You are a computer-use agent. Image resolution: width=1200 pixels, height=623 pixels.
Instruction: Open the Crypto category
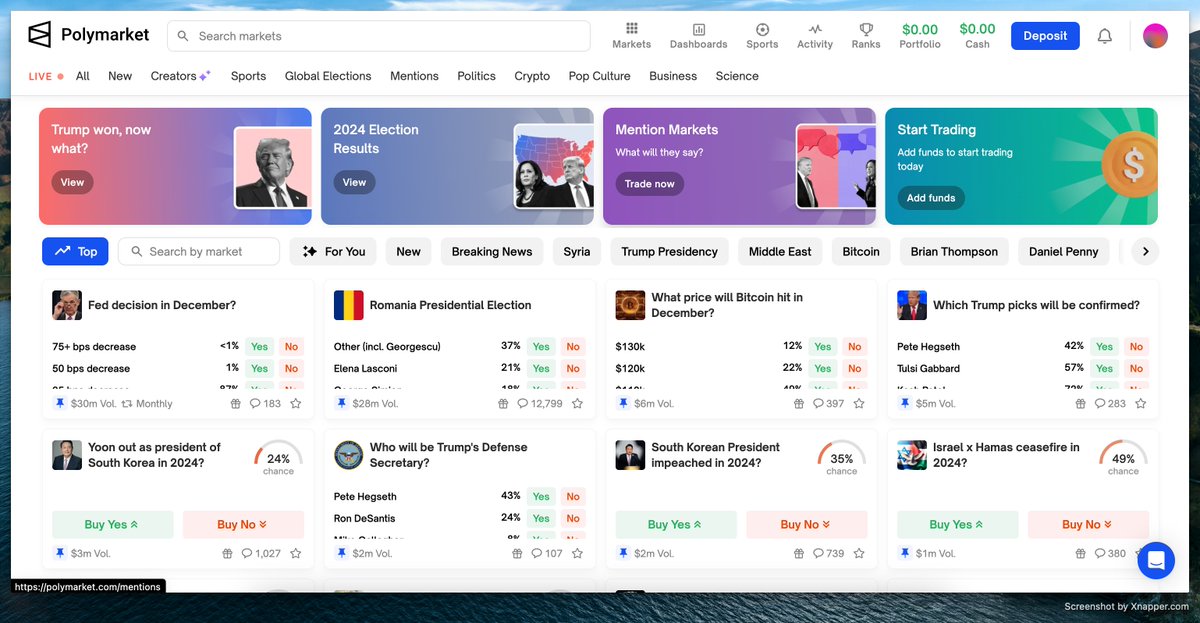(532, 76)
